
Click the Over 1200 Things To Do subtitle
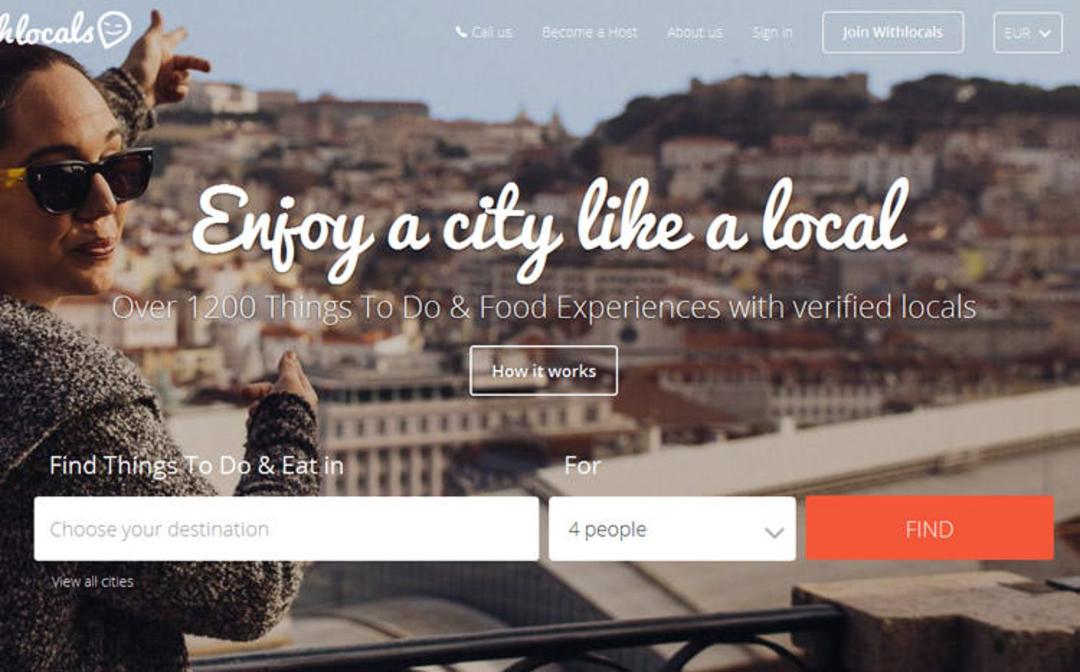point(543,307)
